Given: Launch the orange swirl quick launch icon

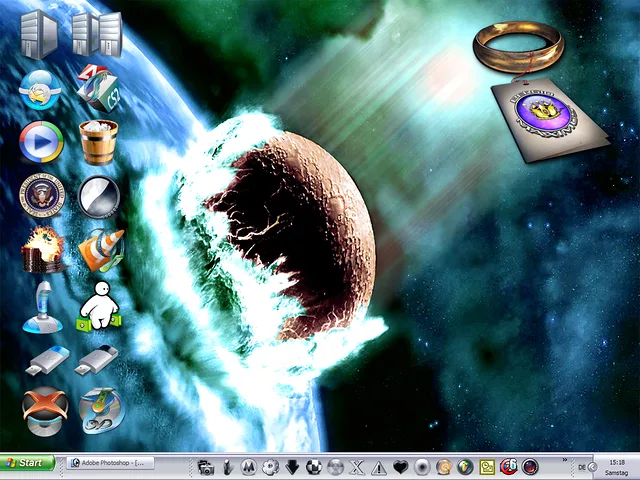Looking at the screenshot, I should pyautogui.click(x=444, y=467).
